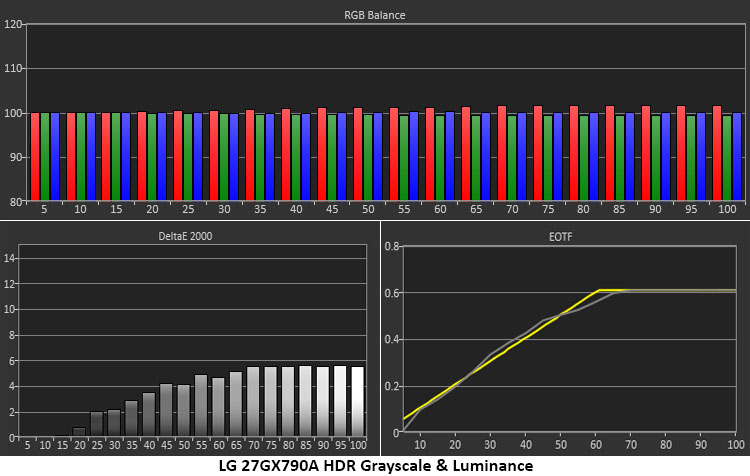Click the RGB Balance chart title
This screenshot has width=750, height=476.
click(375, 15)
